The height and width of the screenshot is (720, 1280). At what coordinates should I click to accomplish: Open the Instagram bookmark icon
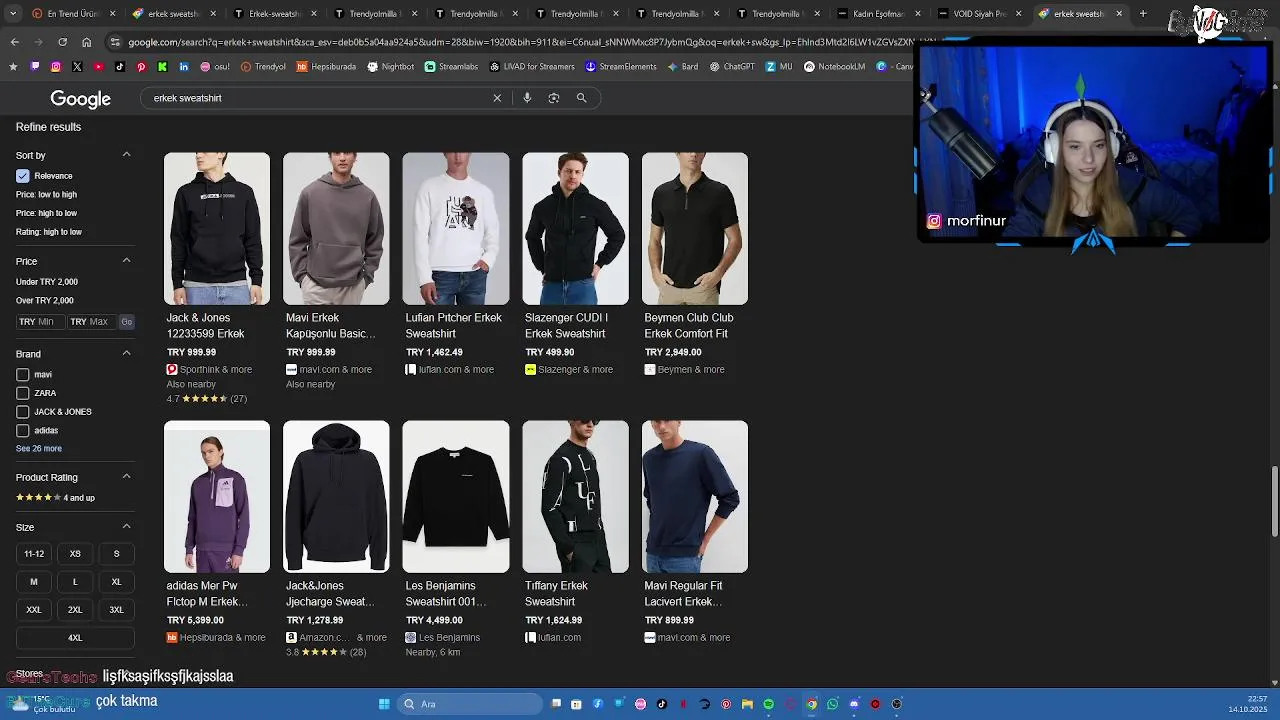coord(56,67)
